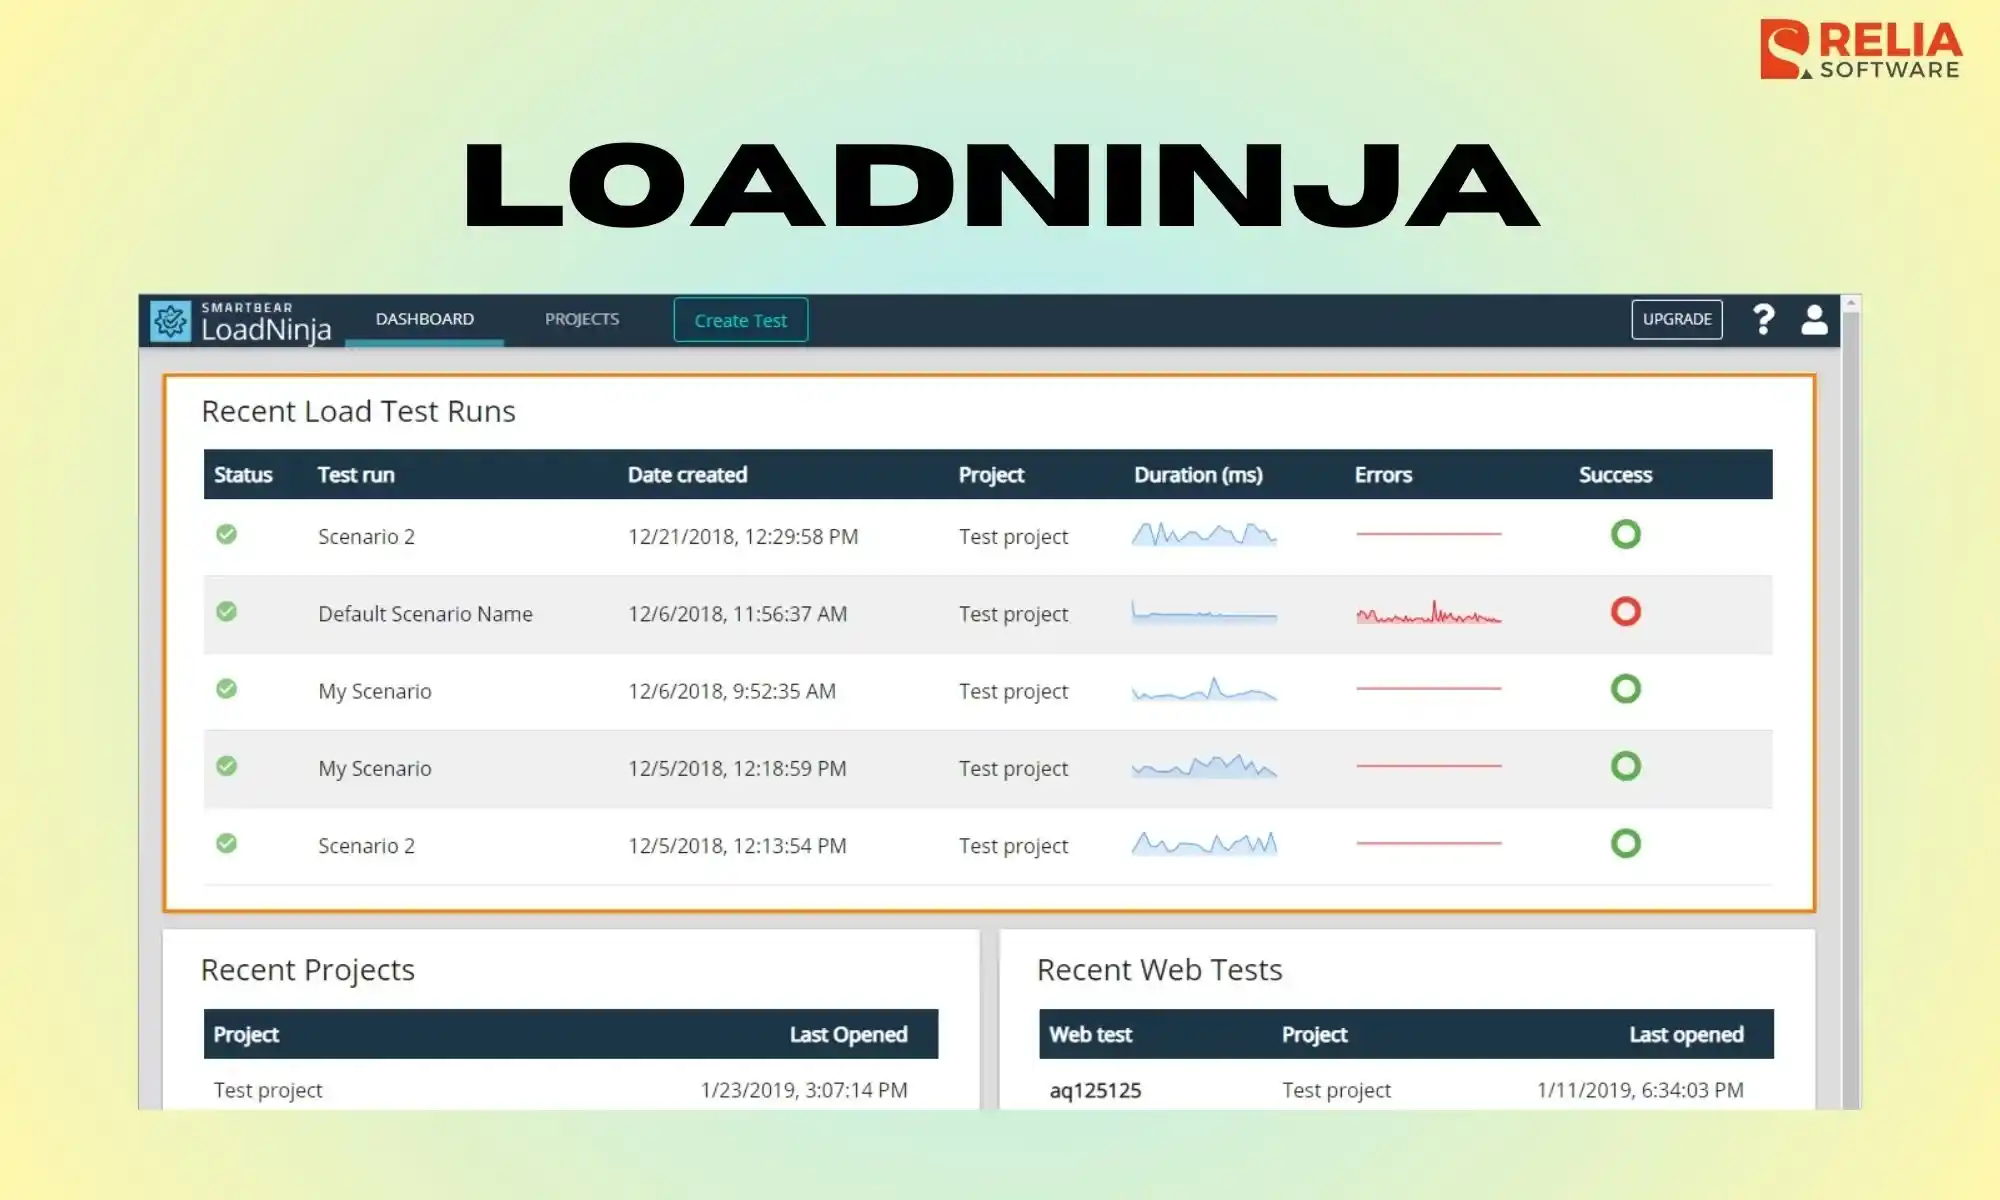
Task: Sort by Success column header
Action: tap(1615, 475)
